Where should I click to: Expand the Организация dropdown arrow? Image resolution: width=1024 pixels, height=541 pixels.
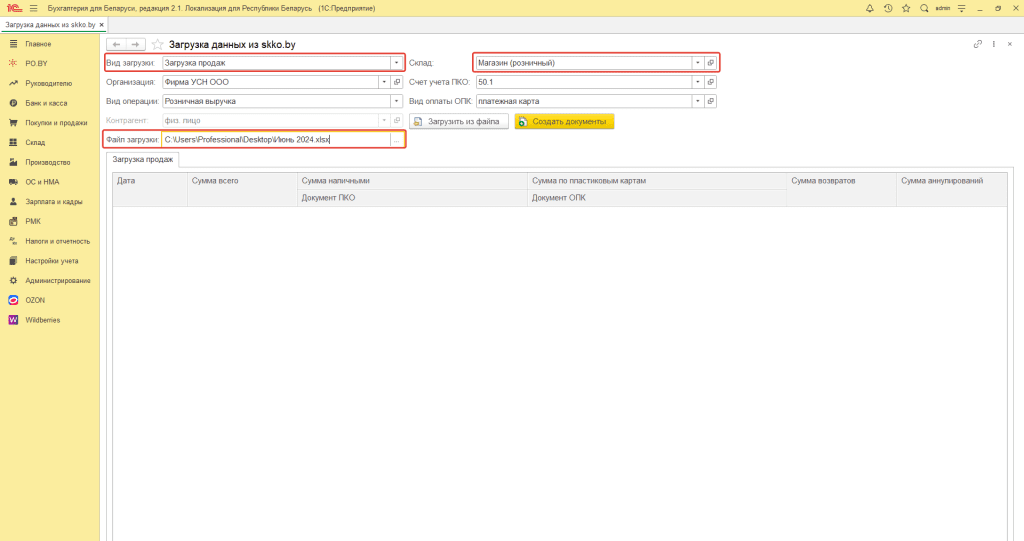tap(383, 82)
